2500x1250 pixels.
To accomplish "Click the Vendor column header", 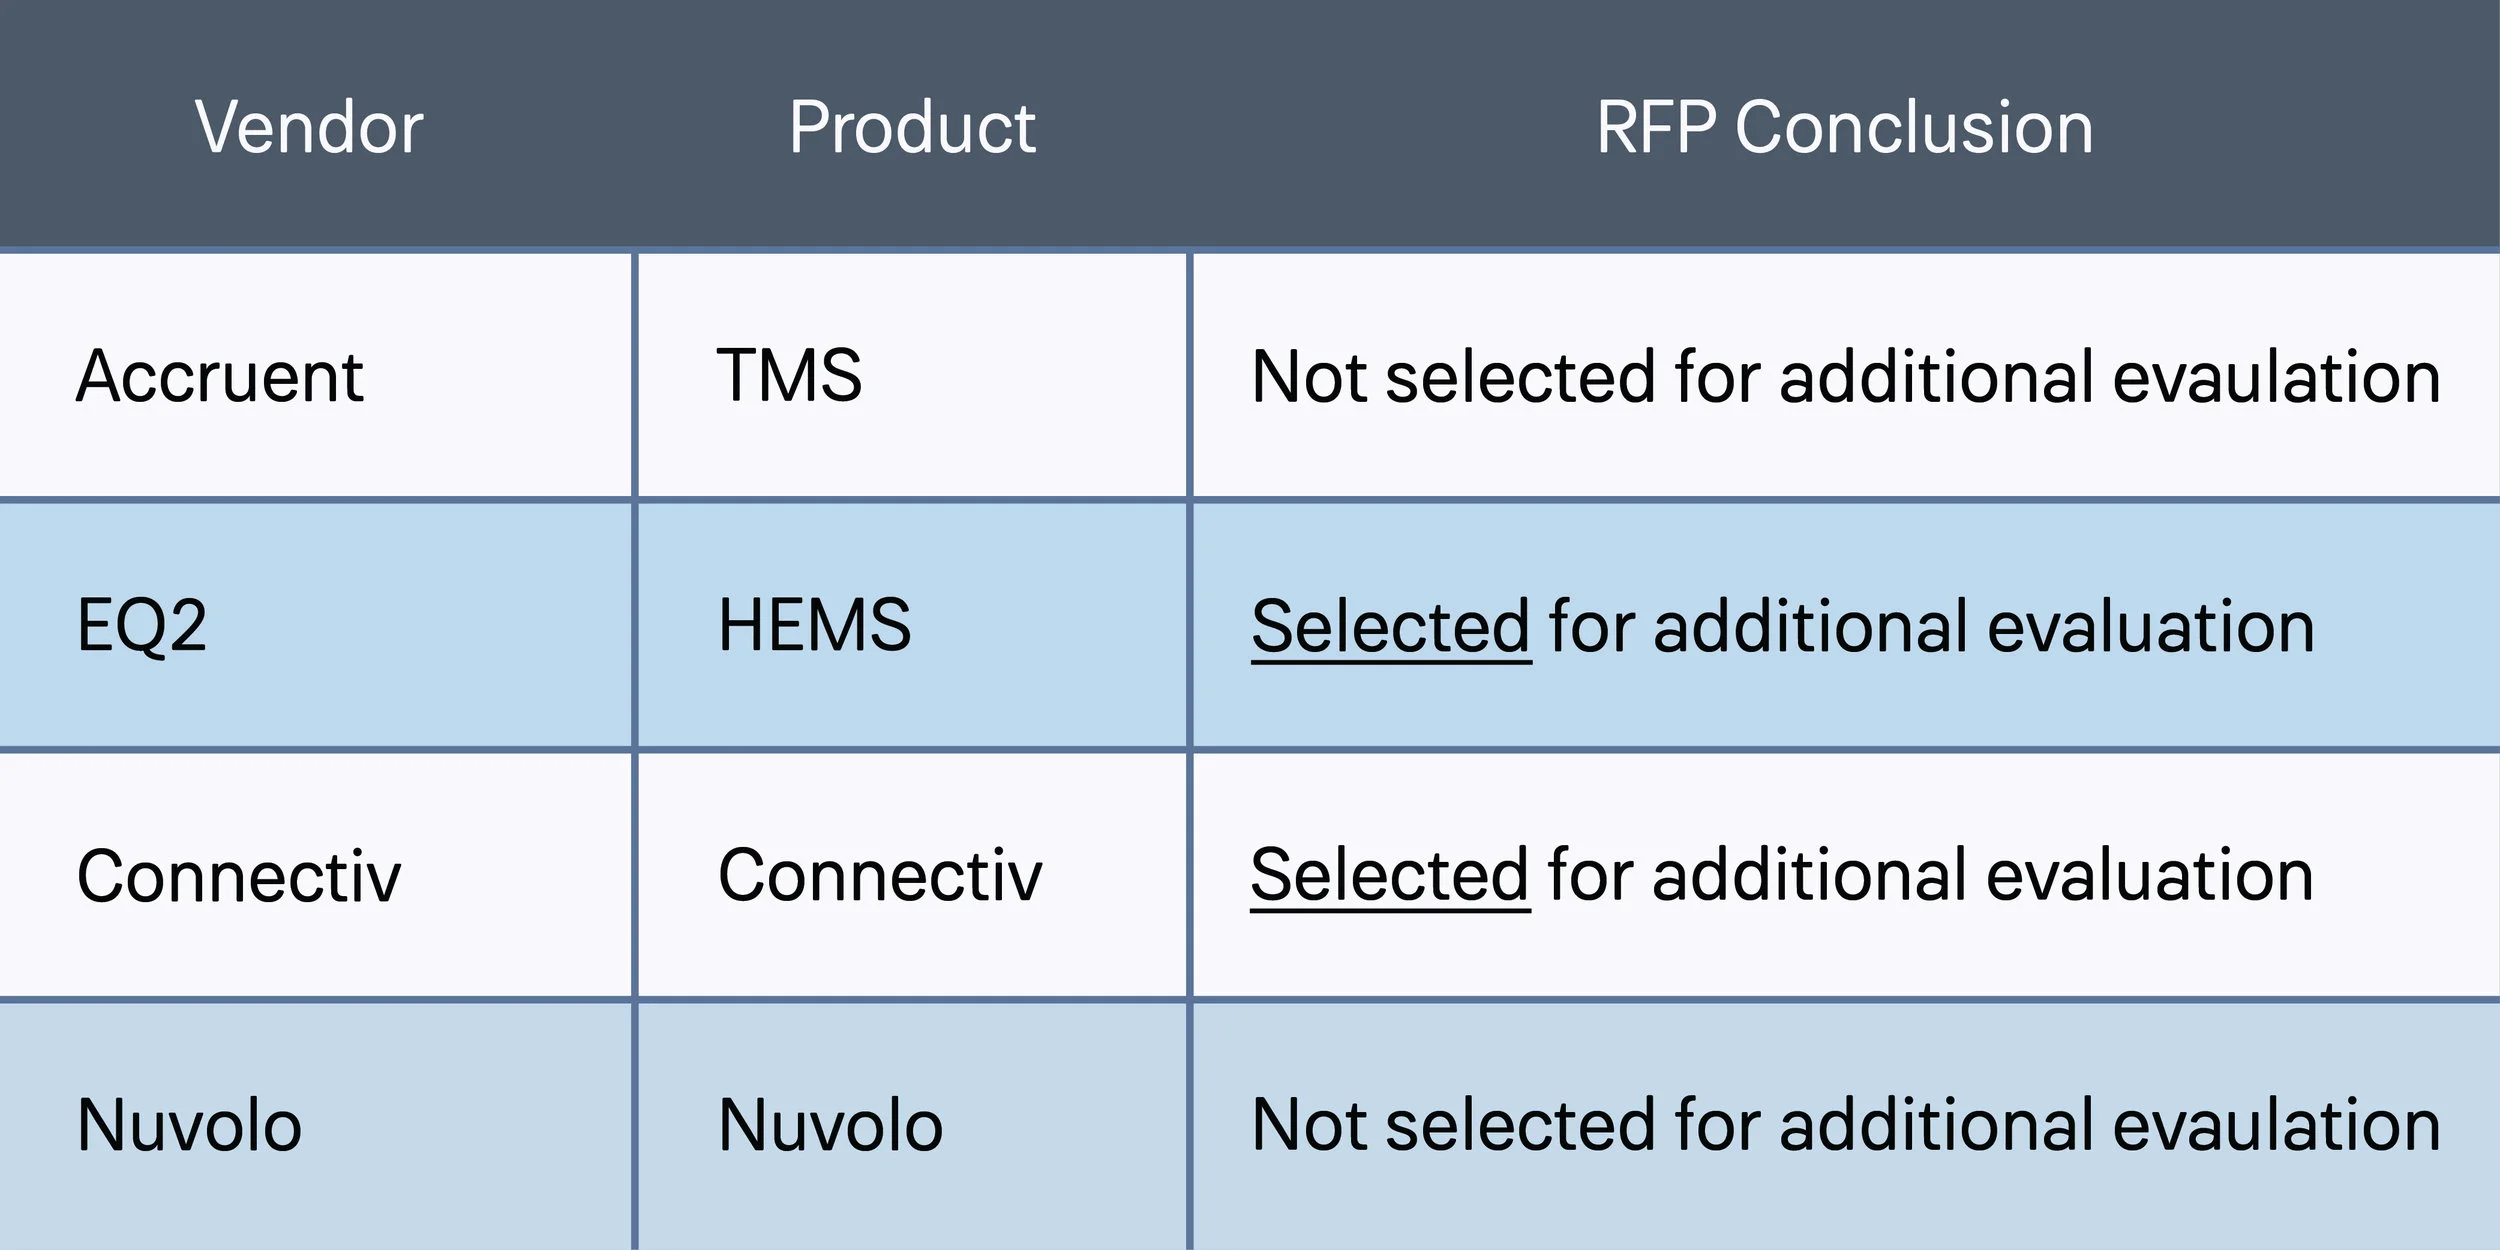I will click(309, 127).
